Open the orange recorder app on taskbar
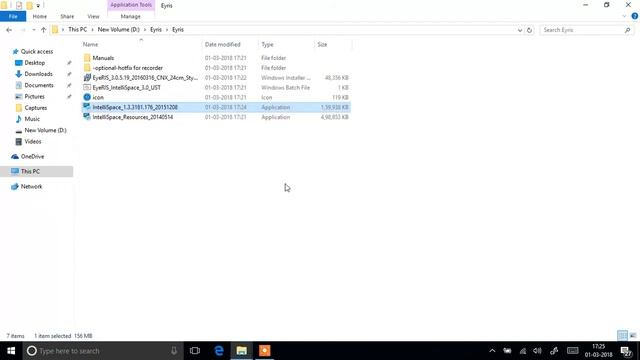Viewport: 640px width, 360px height. point(264,351)
